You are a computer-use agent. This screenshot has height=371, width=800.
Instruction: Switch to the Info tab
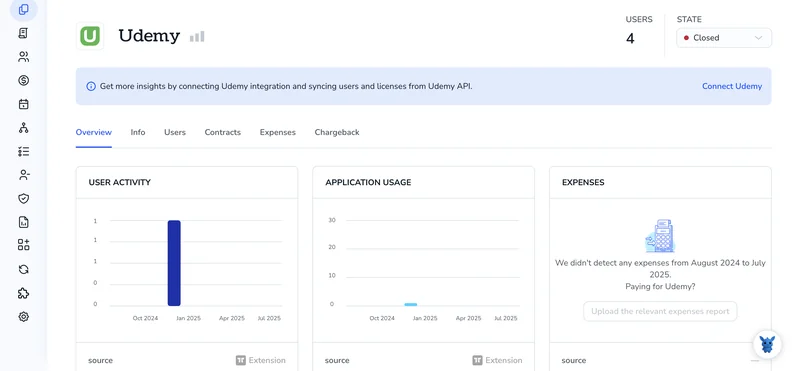point(138,132)
